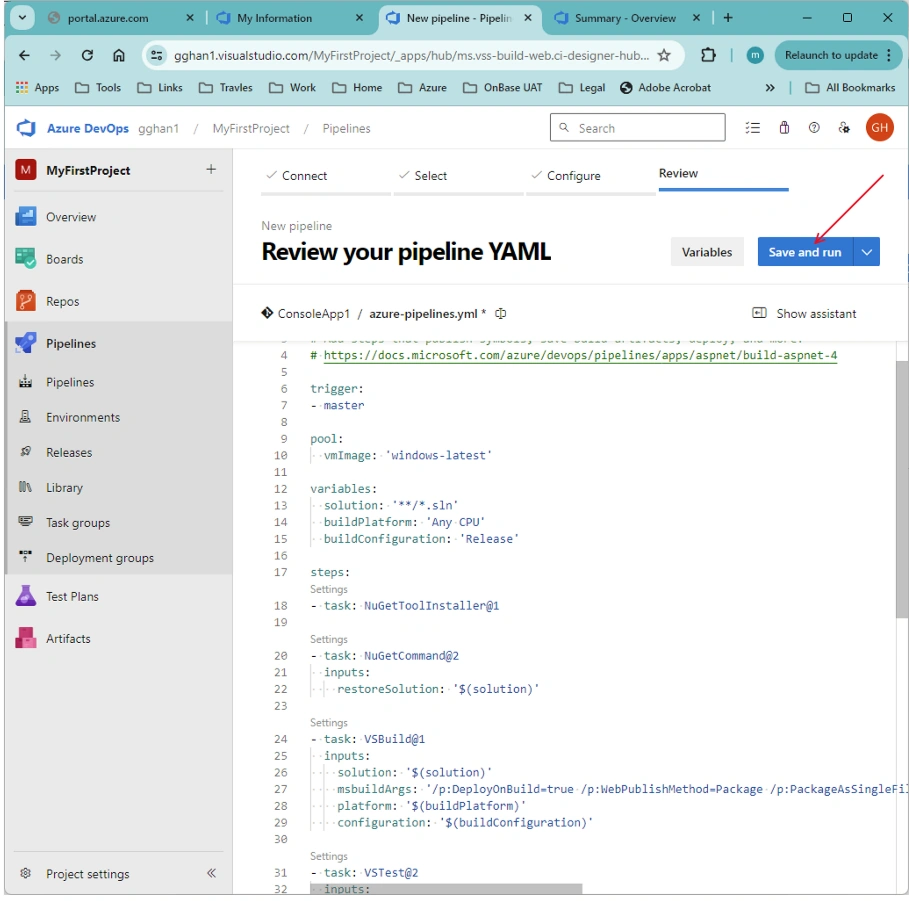The width and height of the screenshot is (909, 901).
Task: Click the plus icon next to MyFirstProject
Action: (x=211, y=169)
